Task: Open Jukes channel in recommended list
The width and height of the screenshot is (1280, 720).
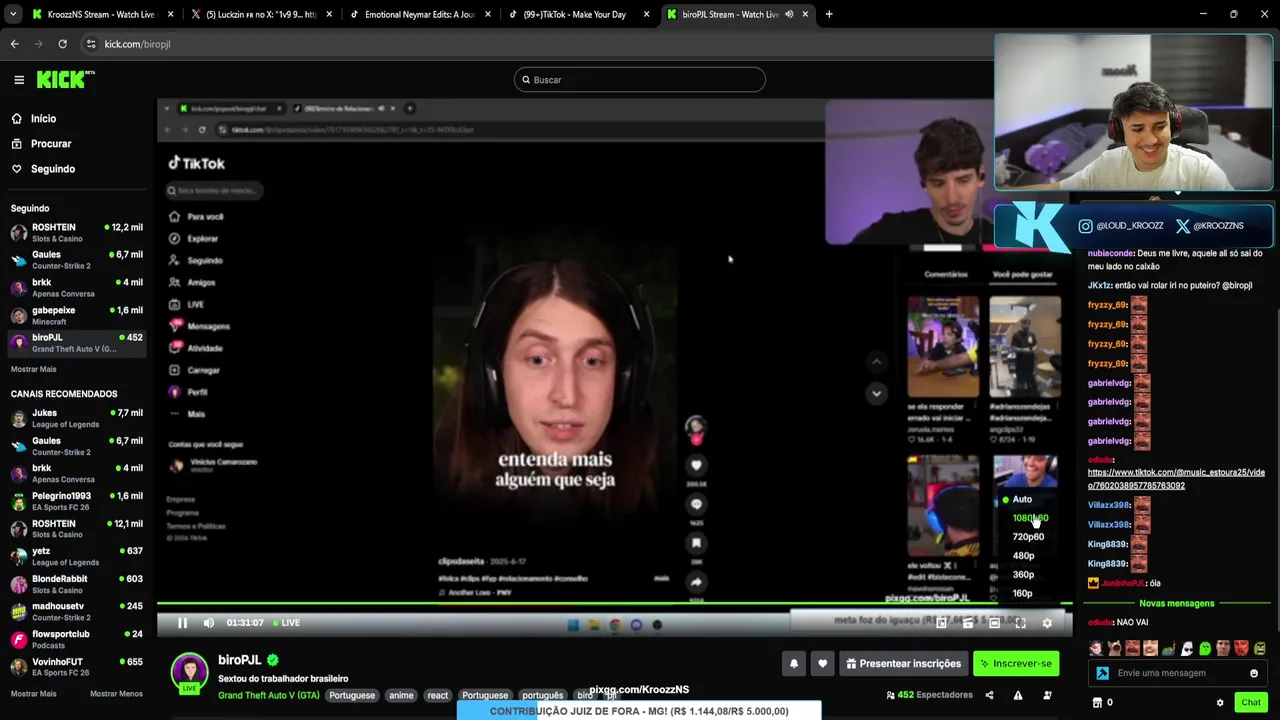Action: click(77, 418)
